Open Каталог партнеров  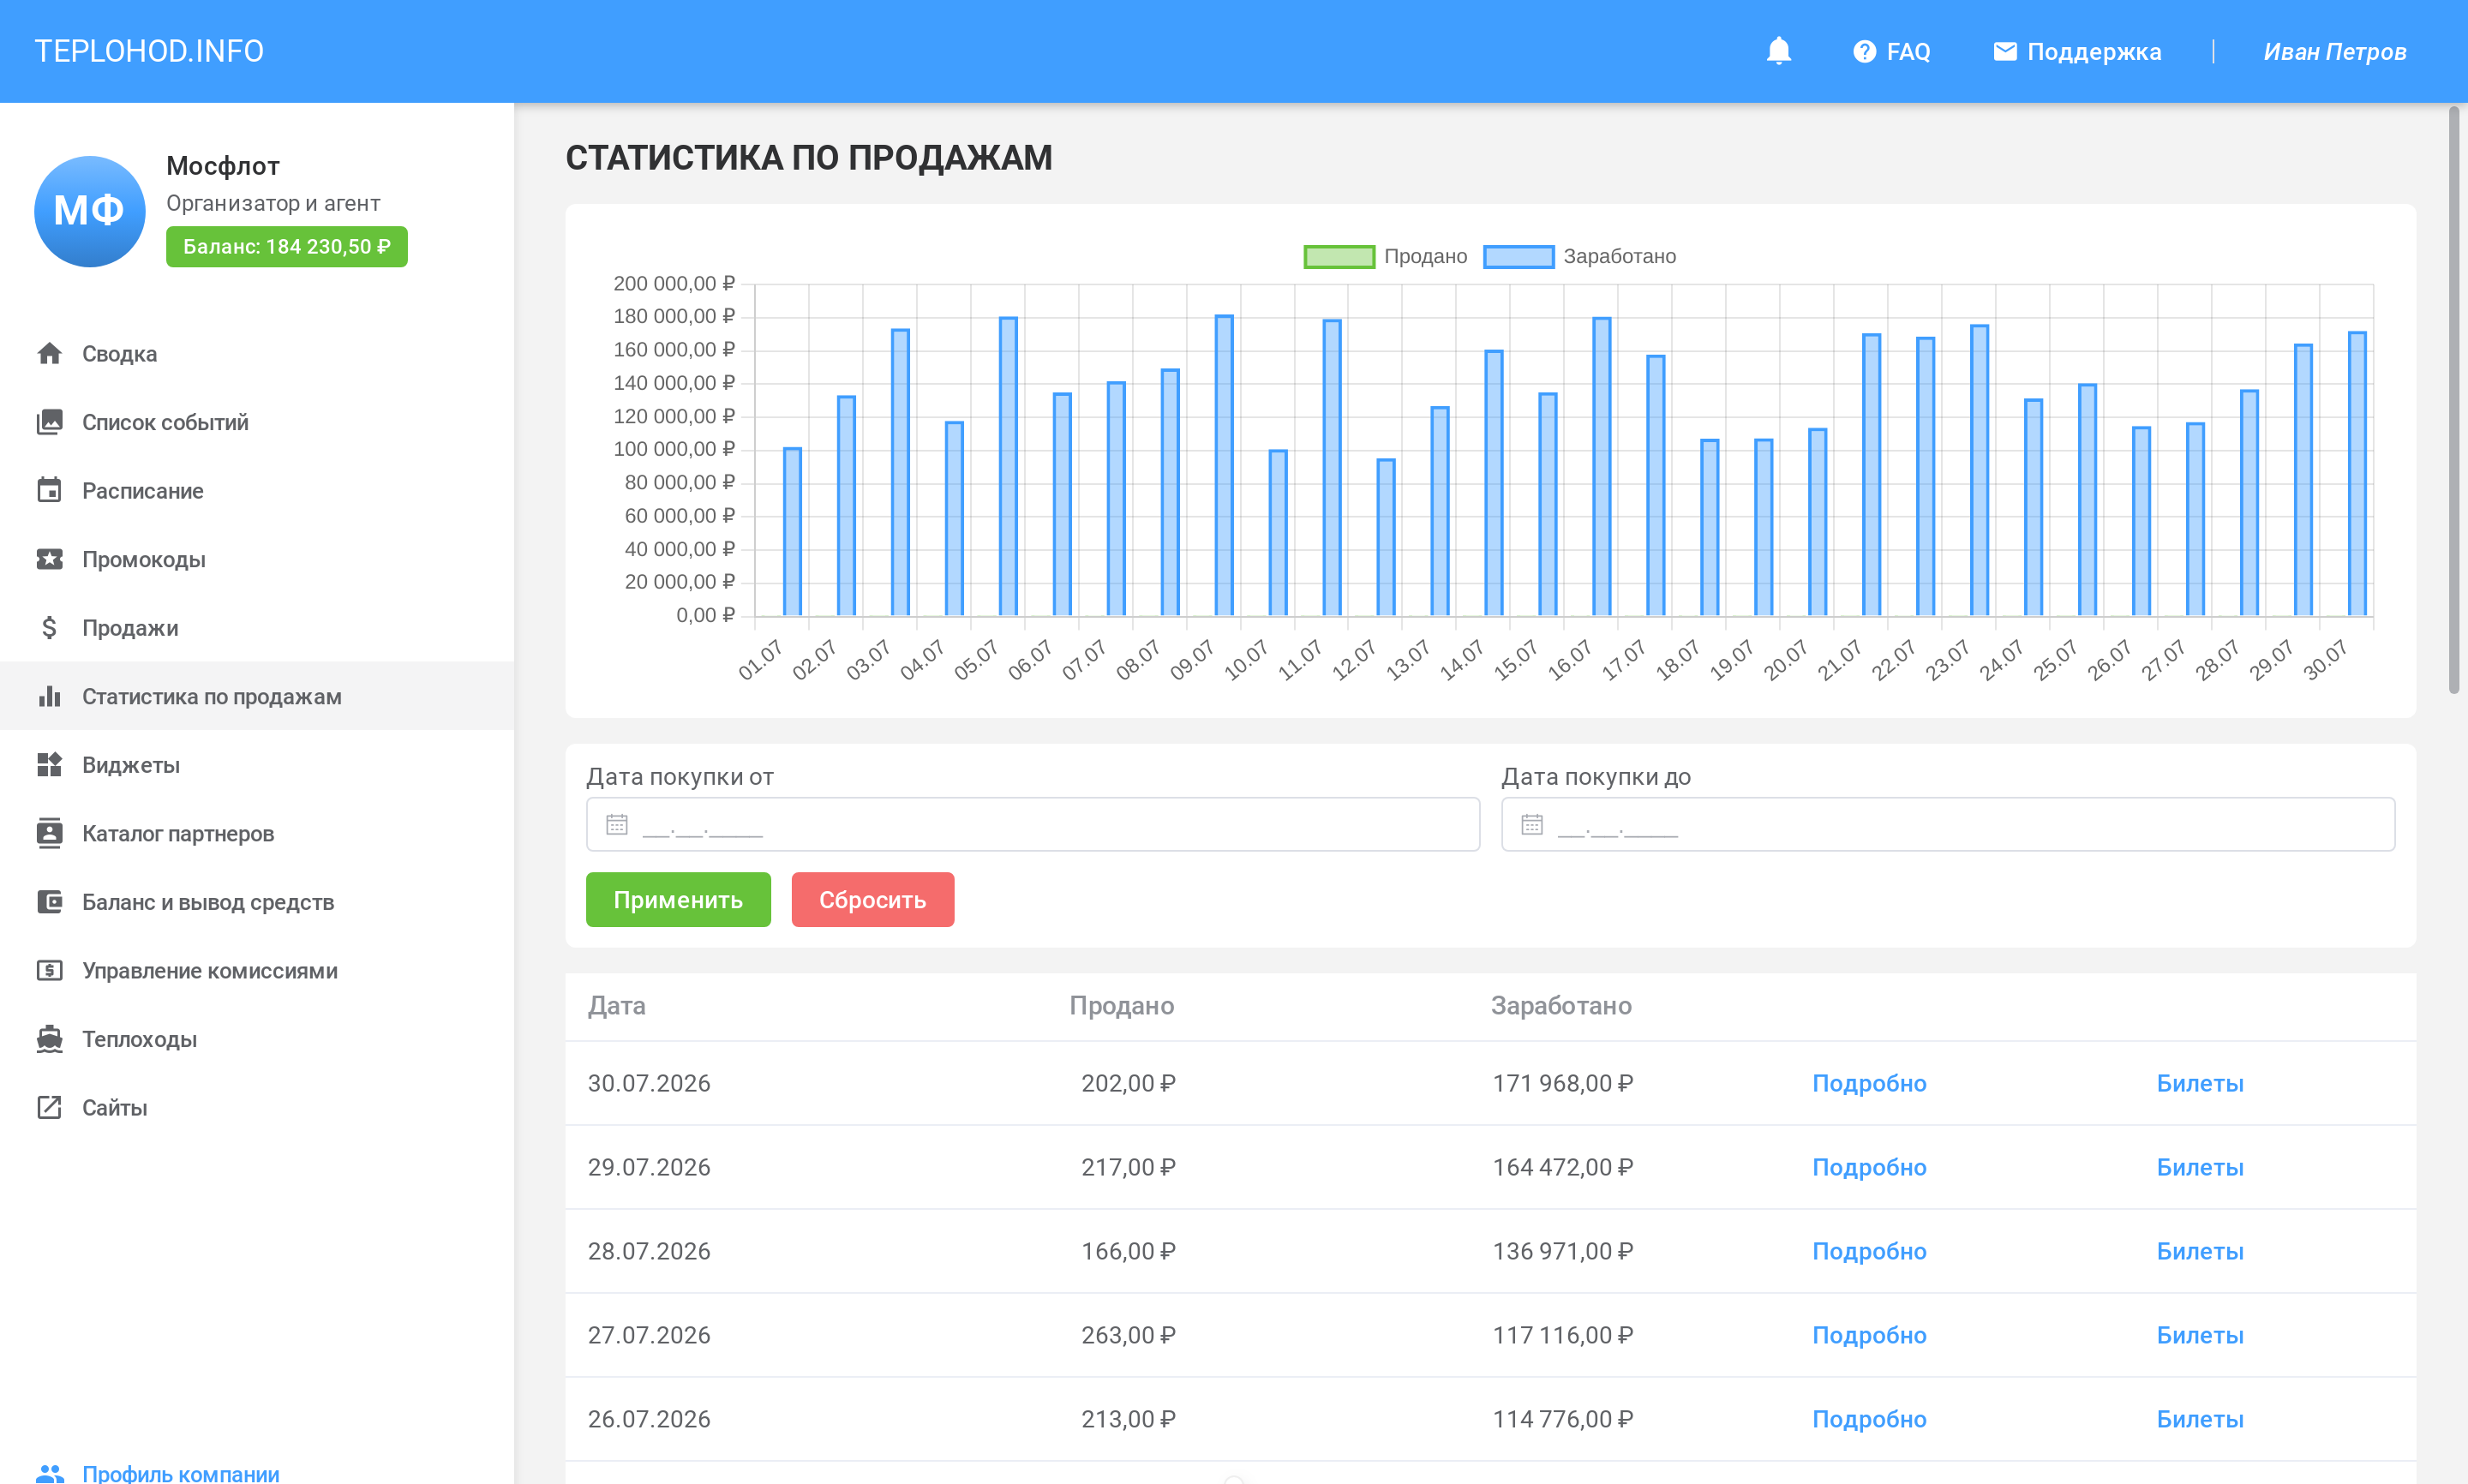click(257, 833)
